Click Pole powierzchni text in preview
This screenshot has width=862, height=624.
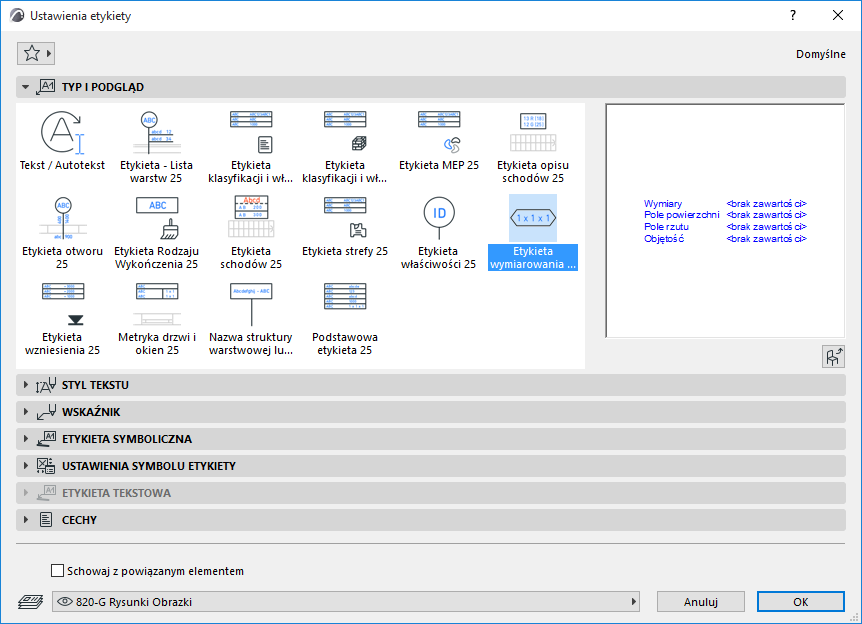(681, 215)
